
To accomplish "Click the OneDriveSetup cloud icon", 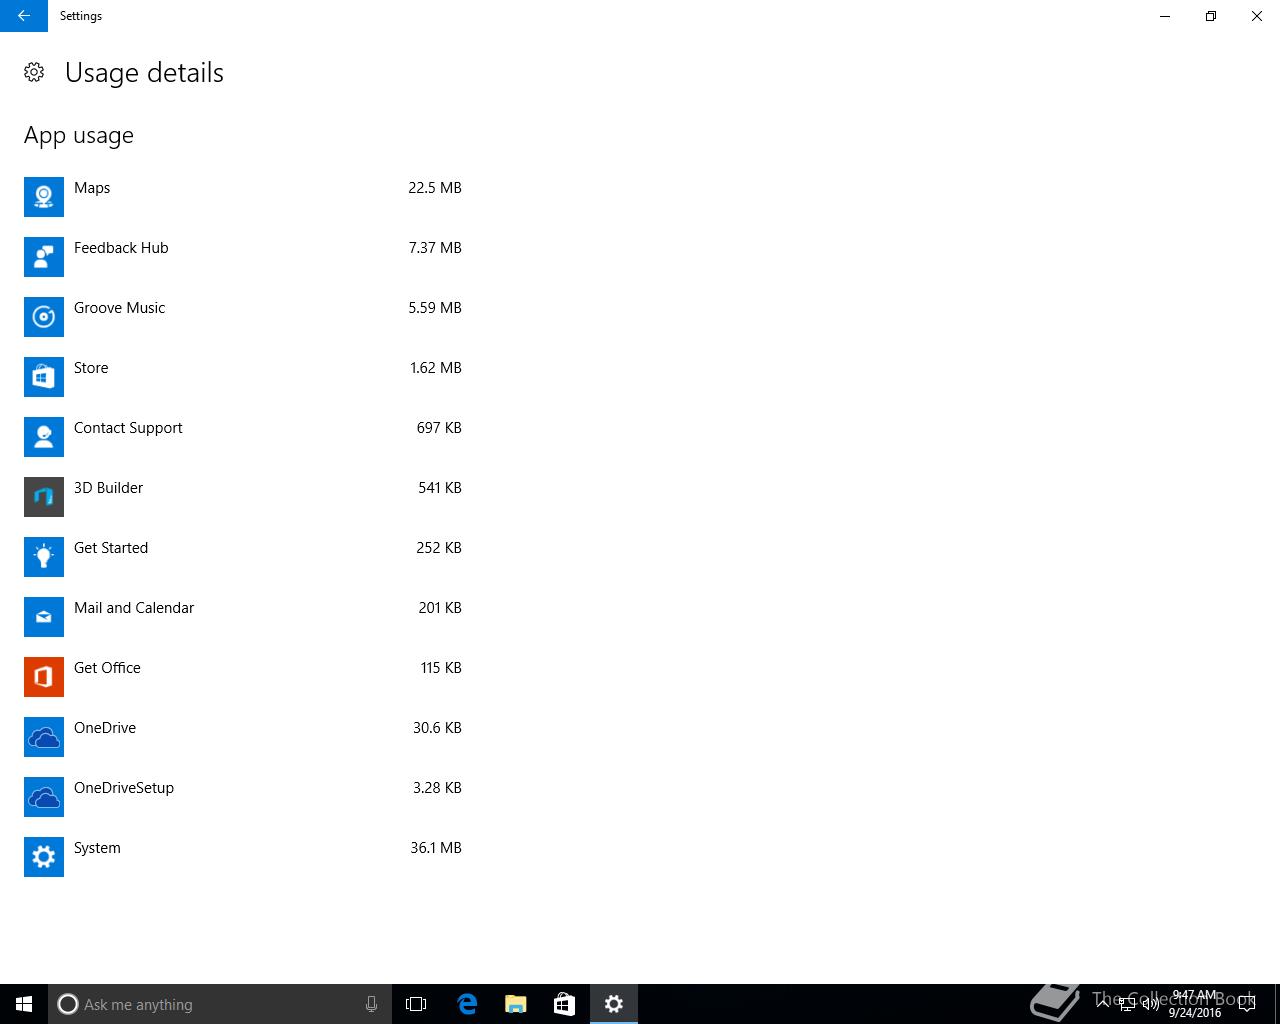I will (x=44, y=797).
